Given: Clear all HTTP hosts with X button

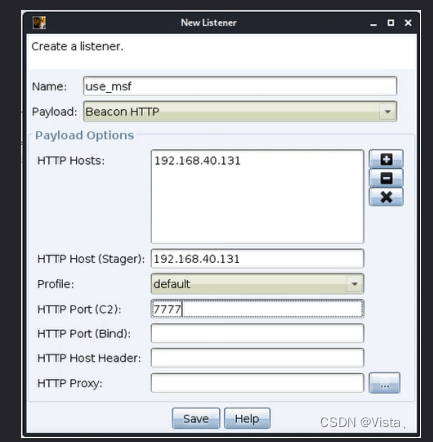Looking at the screenshot, I should click(x=386, y=197).
